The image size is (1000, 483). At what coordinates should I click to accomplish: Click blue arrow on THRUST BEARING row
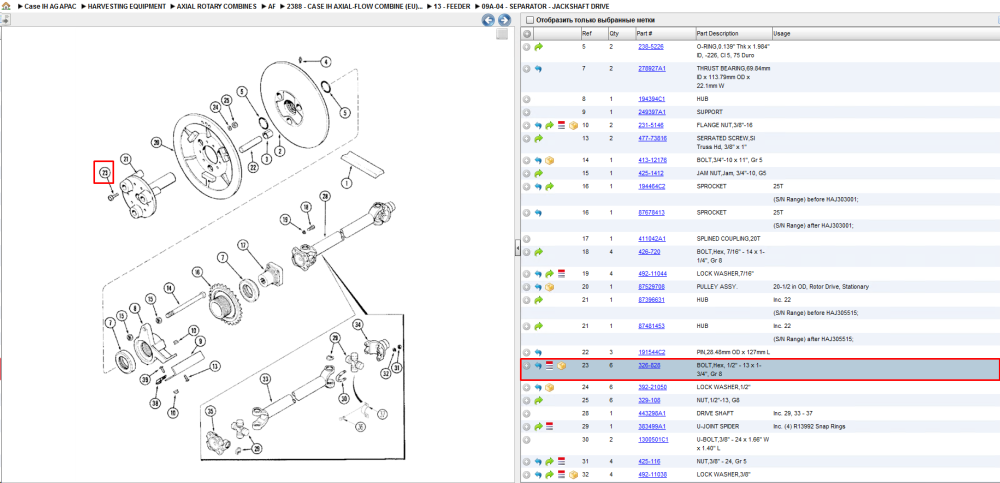[538, 68]
